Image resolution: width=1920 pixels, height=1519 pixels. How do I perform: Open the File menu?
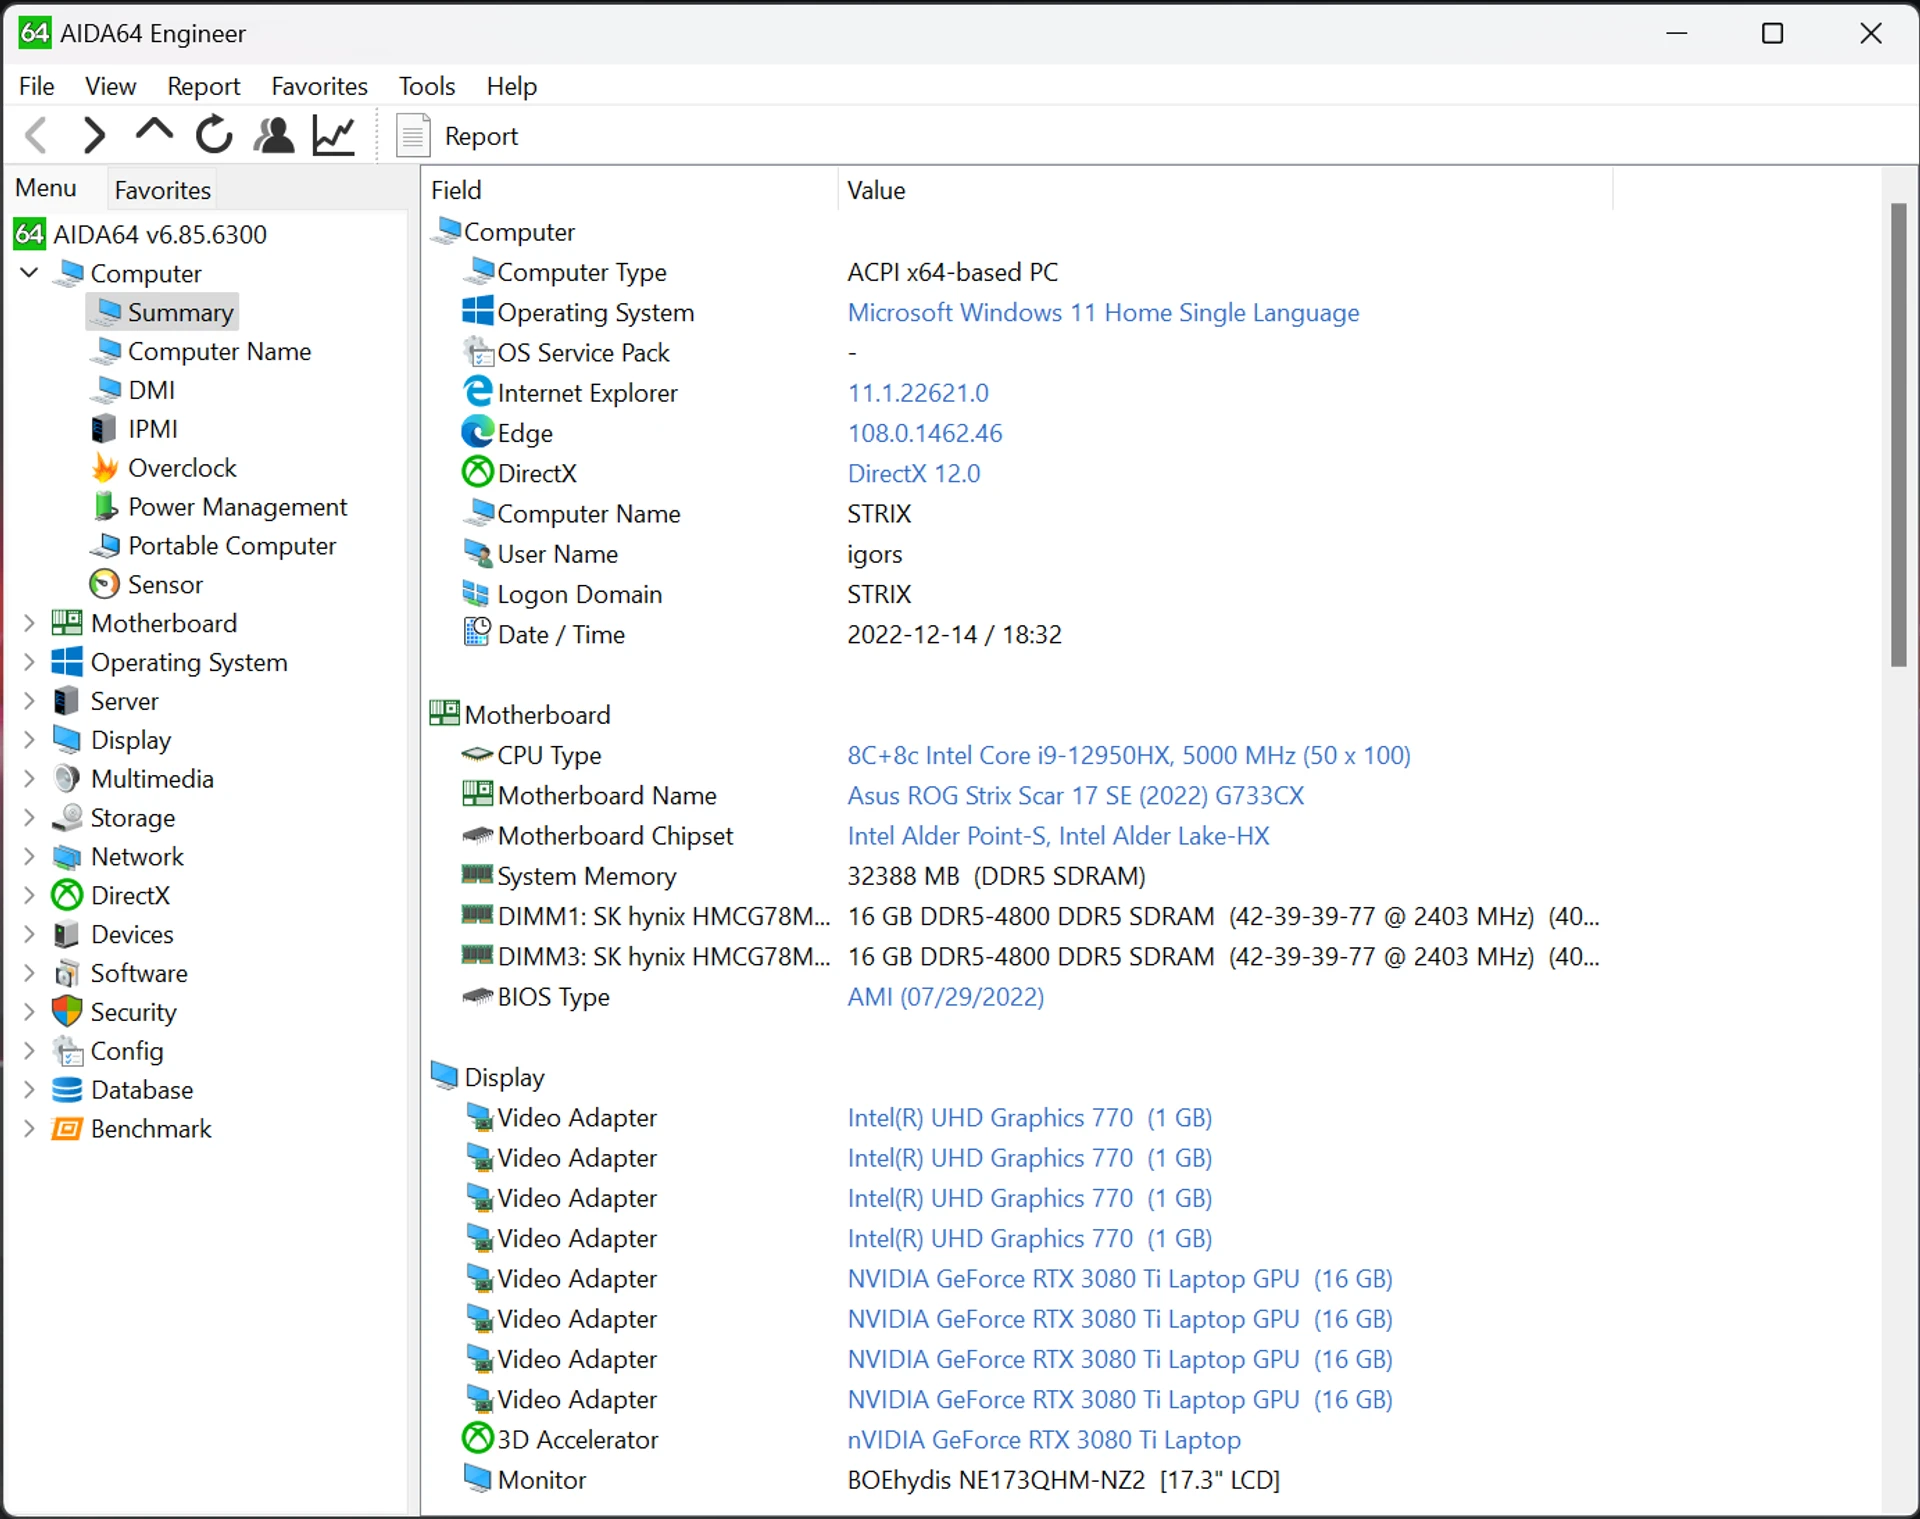[x=36, y=86]
